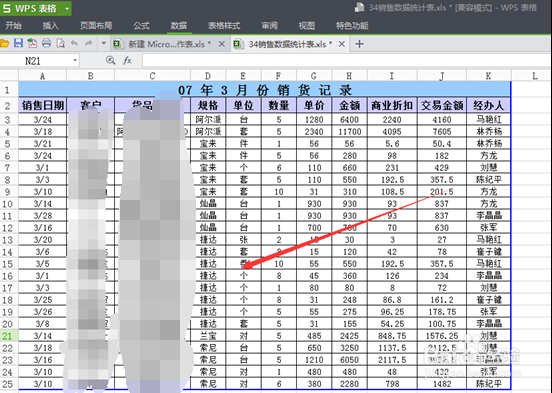Click cell with value 11700
This screenshot has height=393, width=552.
pyautogui.click(x=349, y=132)
